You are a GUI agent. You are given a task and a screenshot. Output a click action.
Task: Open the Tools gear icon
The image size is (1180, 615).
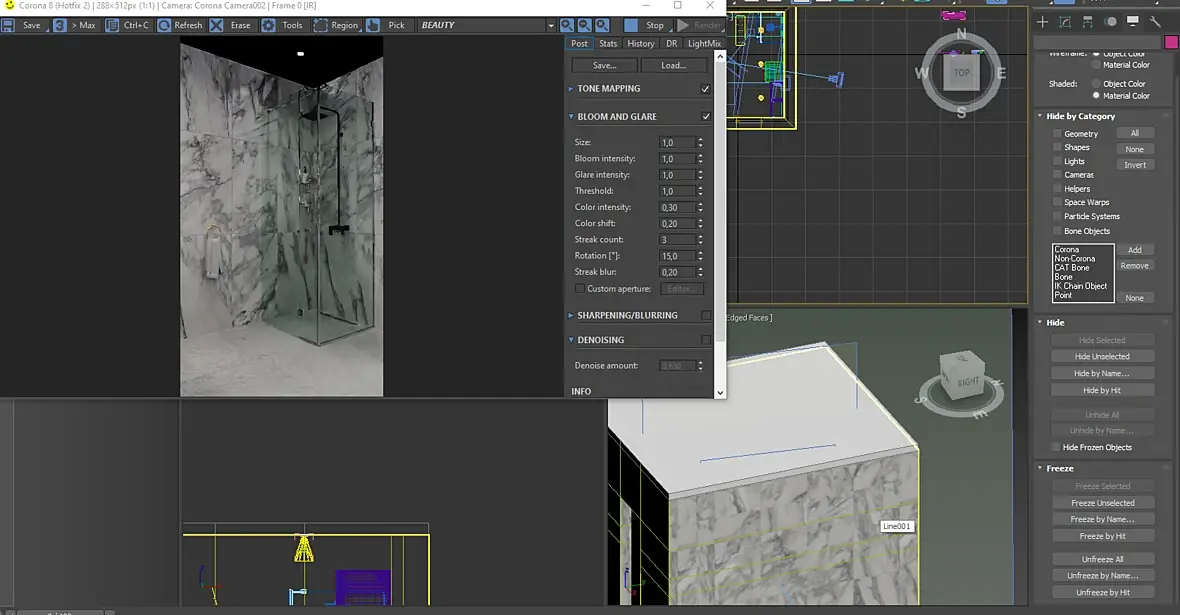pos(268,25)
